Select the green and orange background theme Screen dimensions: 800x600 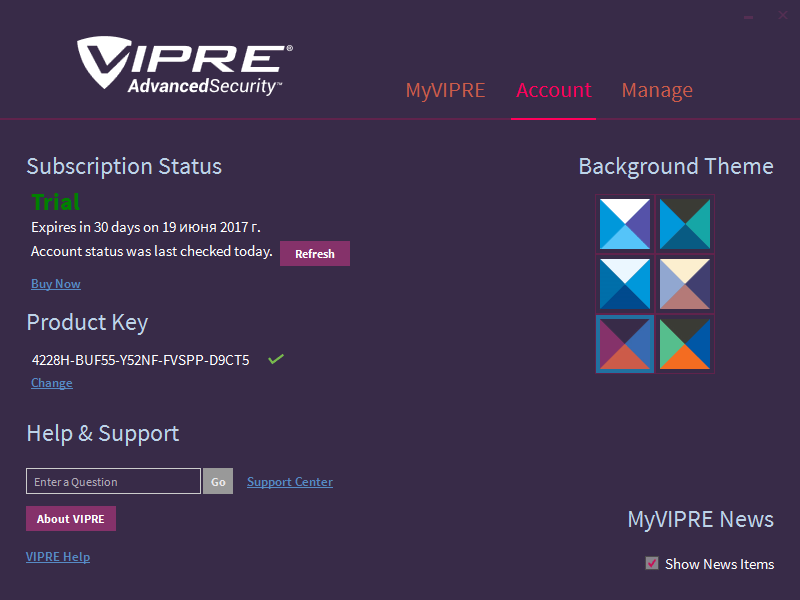point(685,344)
